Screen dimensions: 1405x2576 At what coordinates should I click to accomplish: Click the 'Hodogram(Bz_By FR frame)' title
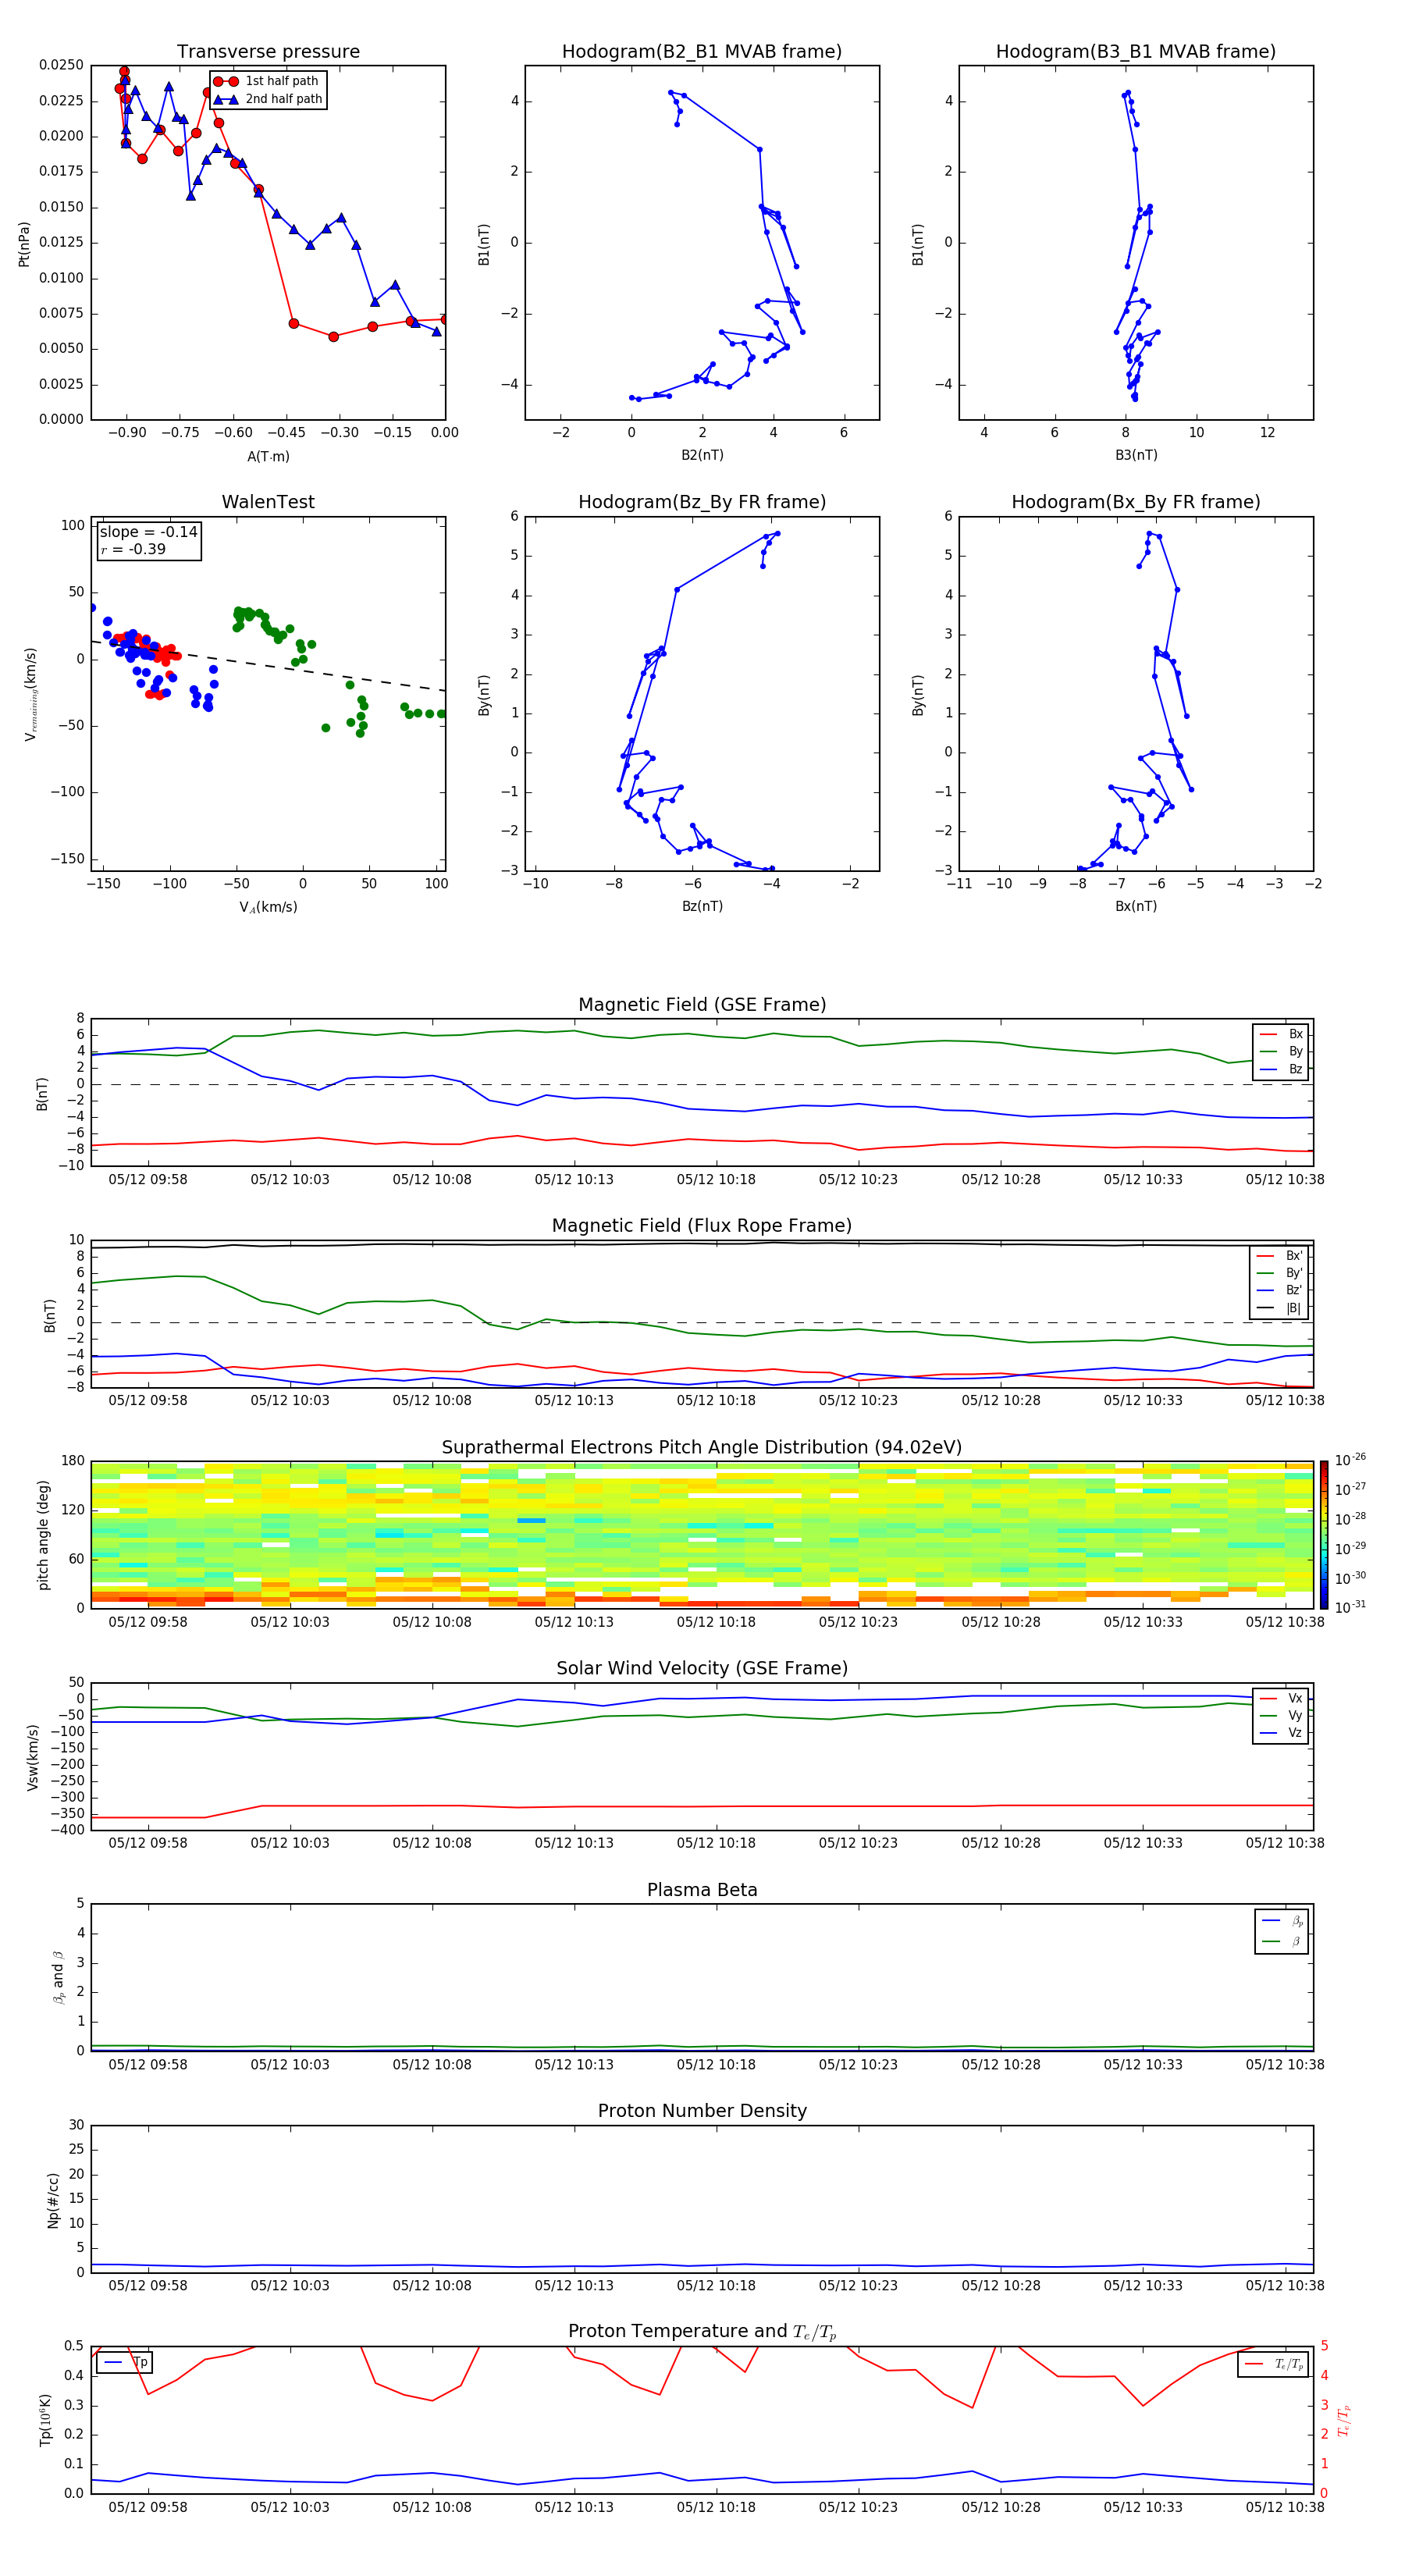click(702, 502)
